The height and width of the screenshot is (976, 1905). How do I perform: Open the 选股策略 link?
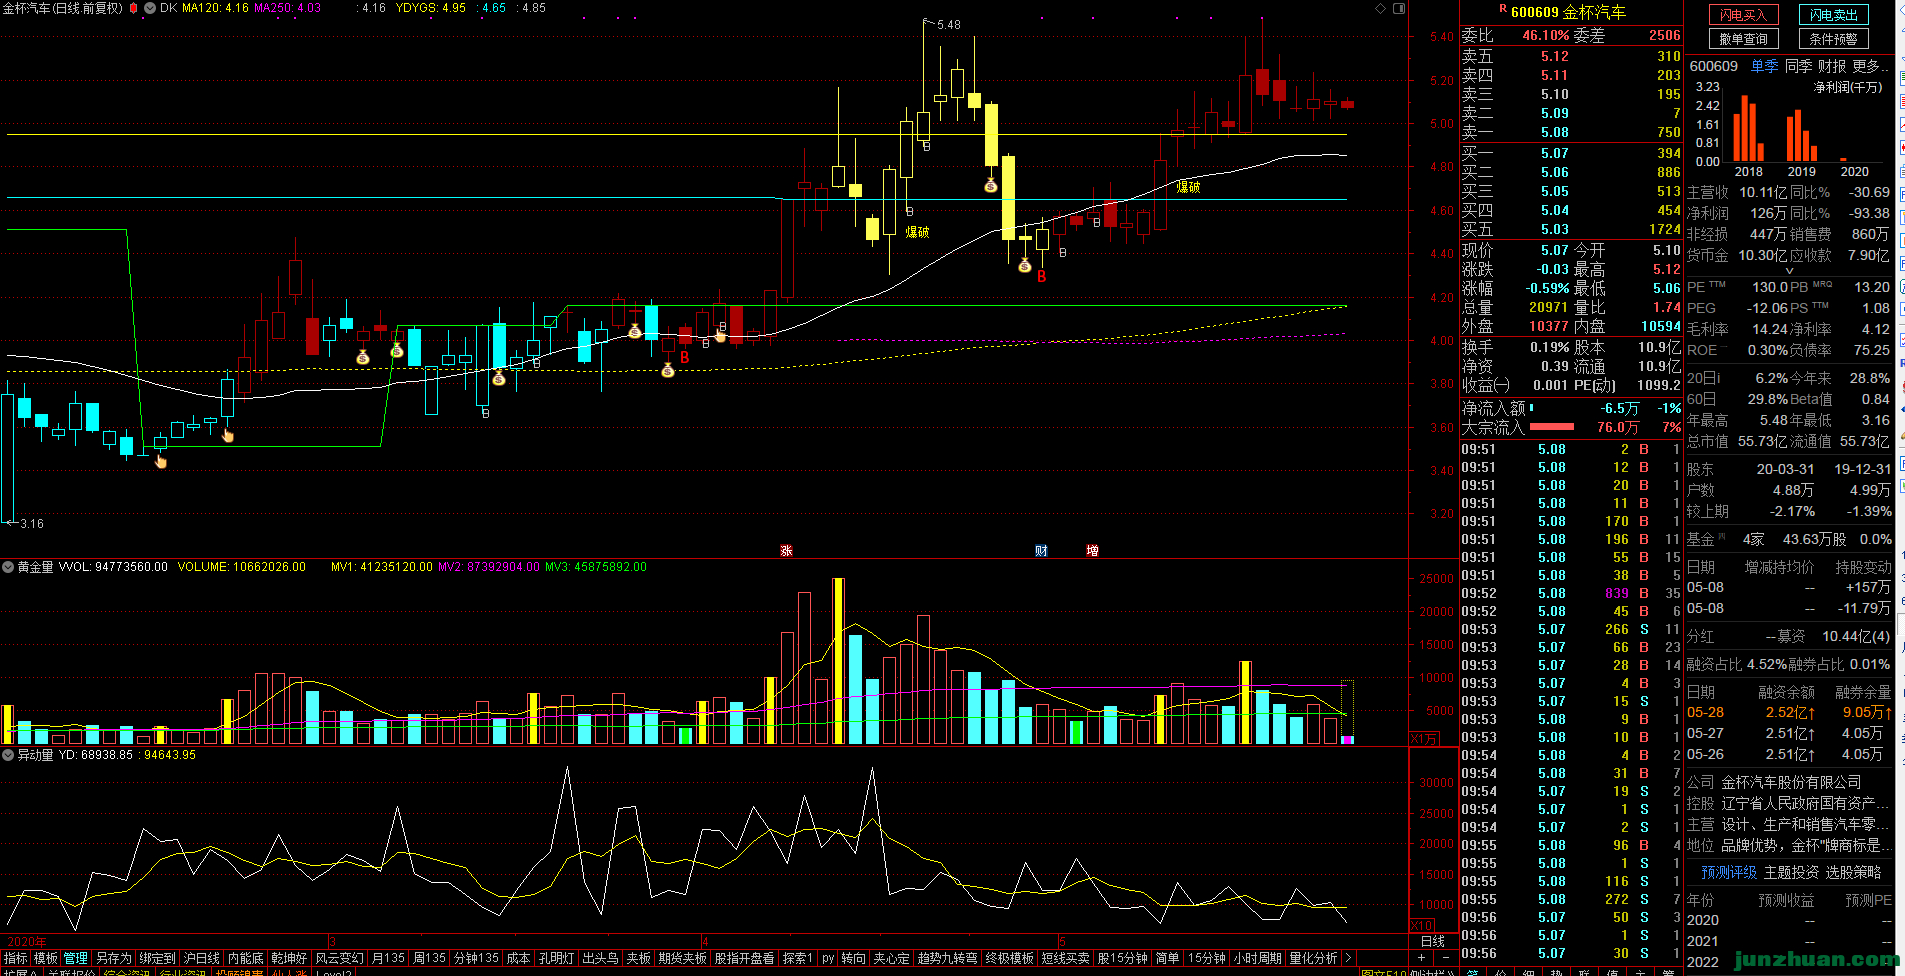click(x=1853, y=872)
